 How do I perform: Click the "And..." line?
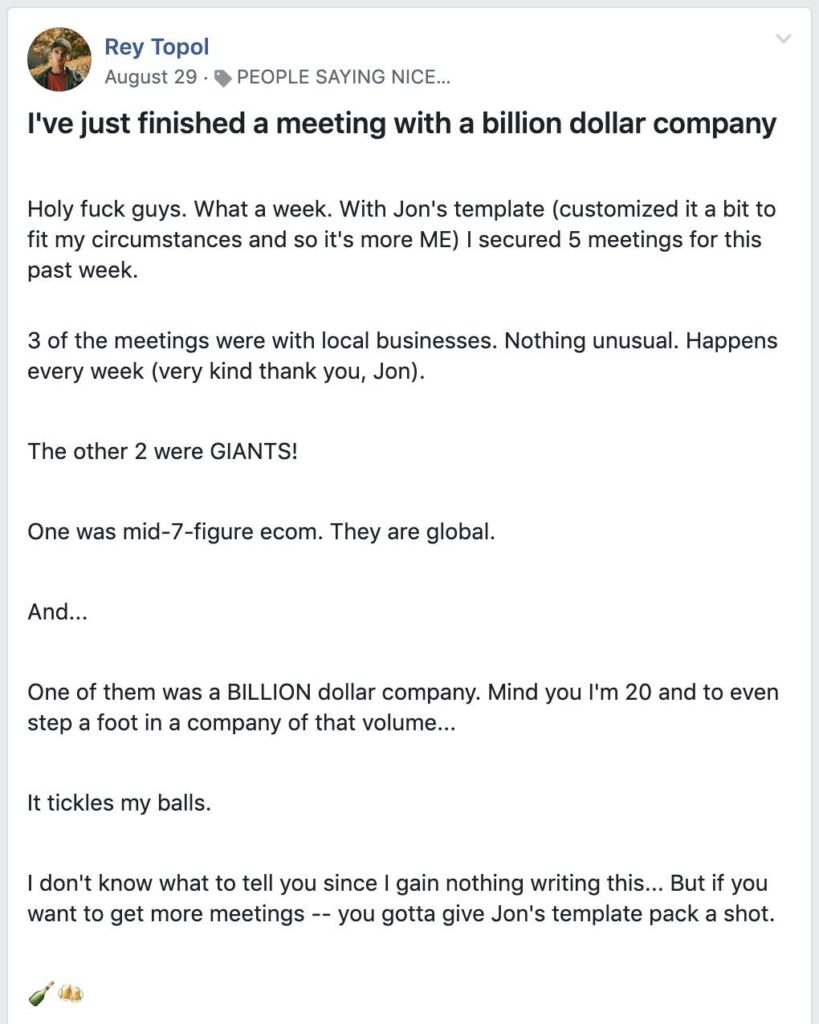coord(57,612)
